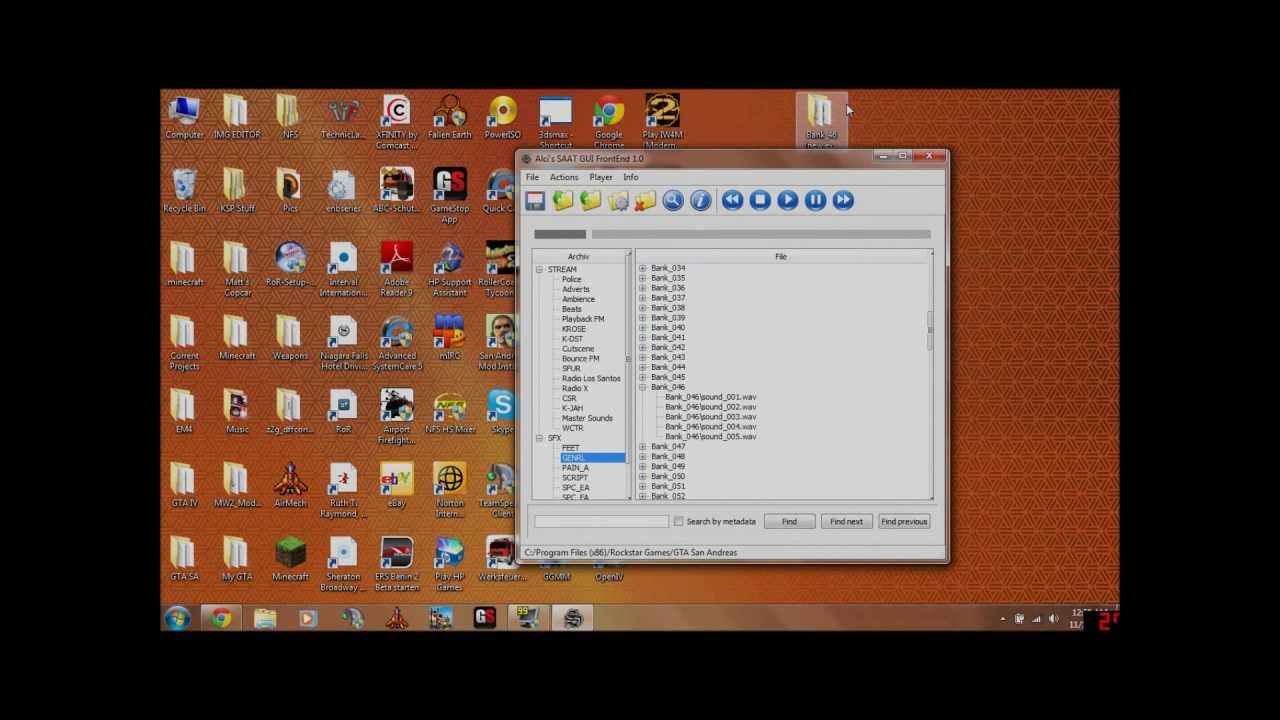Click Windows Media Player taskbar icon
1280x720 pixels.
pyautogui.click(x=308, y=619)
